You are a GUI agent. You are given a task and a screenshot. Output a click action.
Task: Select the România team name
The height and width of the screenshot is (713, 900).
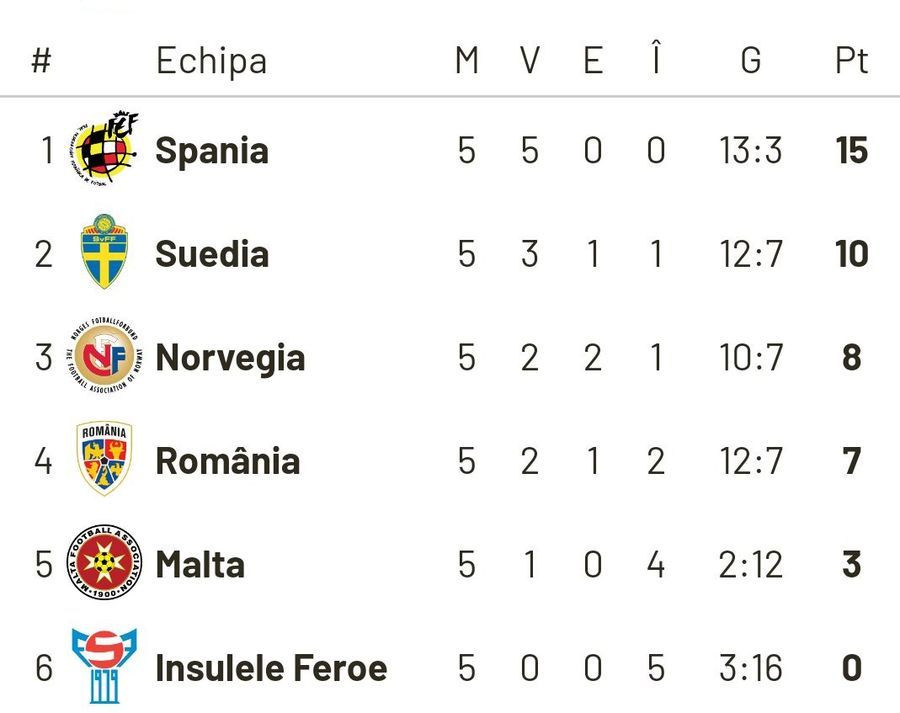pyautogui.click(x=228, y=460)
